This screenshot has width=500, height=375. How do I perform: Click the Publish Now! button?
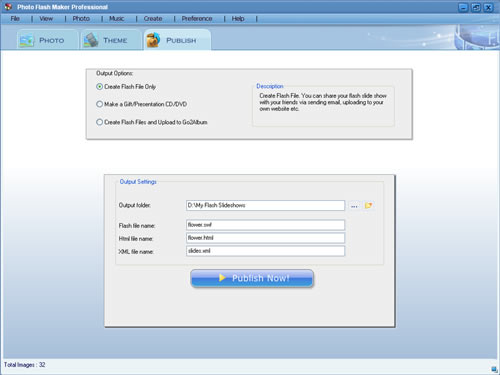pyautogui.click(x=252, y=278)
